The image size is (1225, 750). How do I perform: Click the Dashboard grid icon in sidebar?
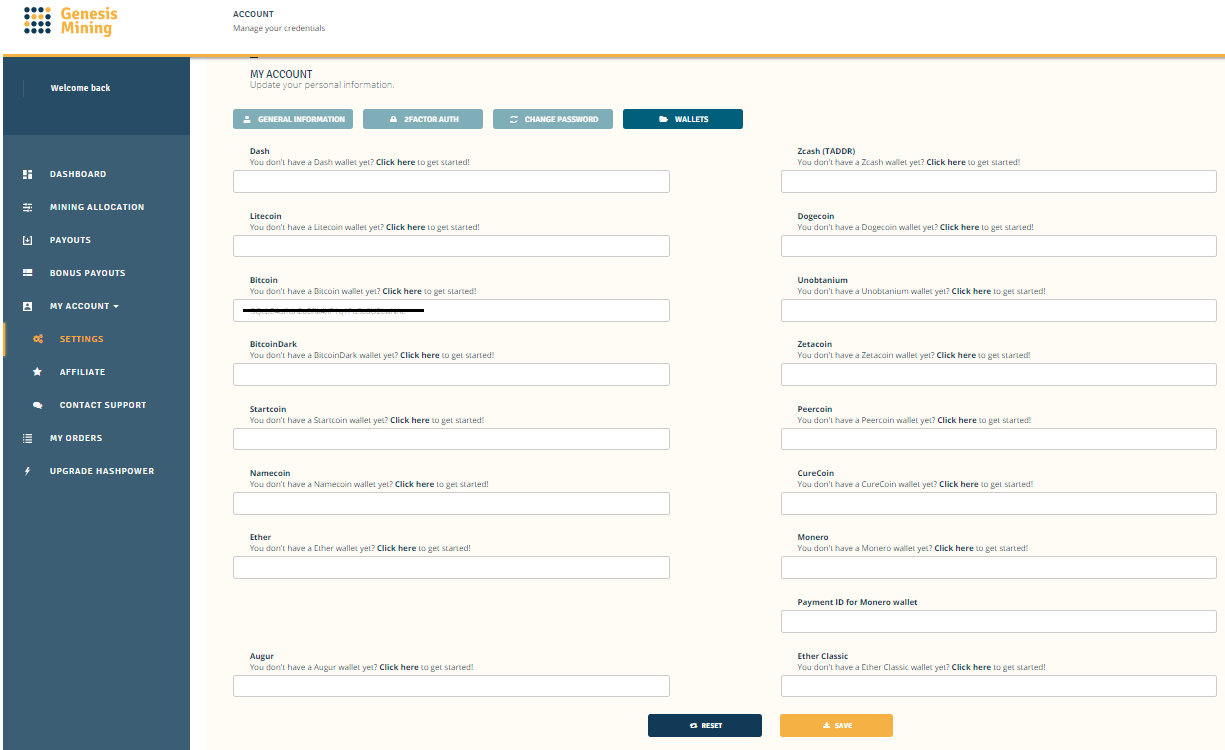click(x=28, y=174)
